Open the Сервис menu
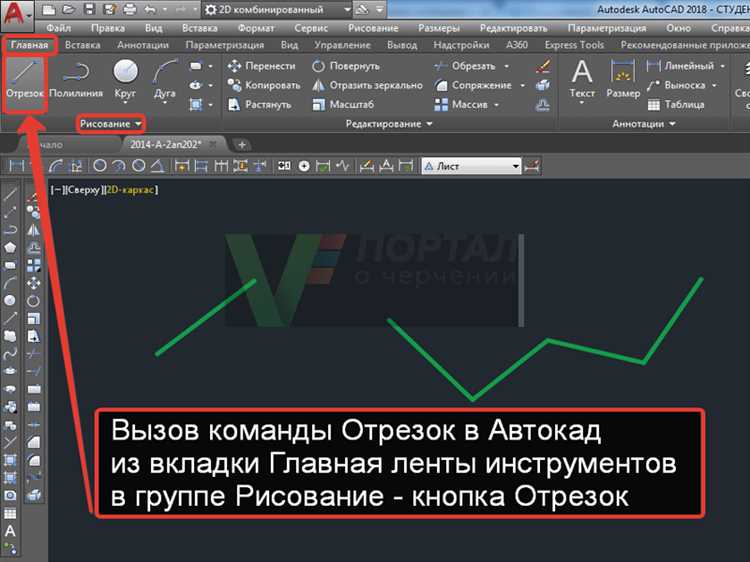 311,28
